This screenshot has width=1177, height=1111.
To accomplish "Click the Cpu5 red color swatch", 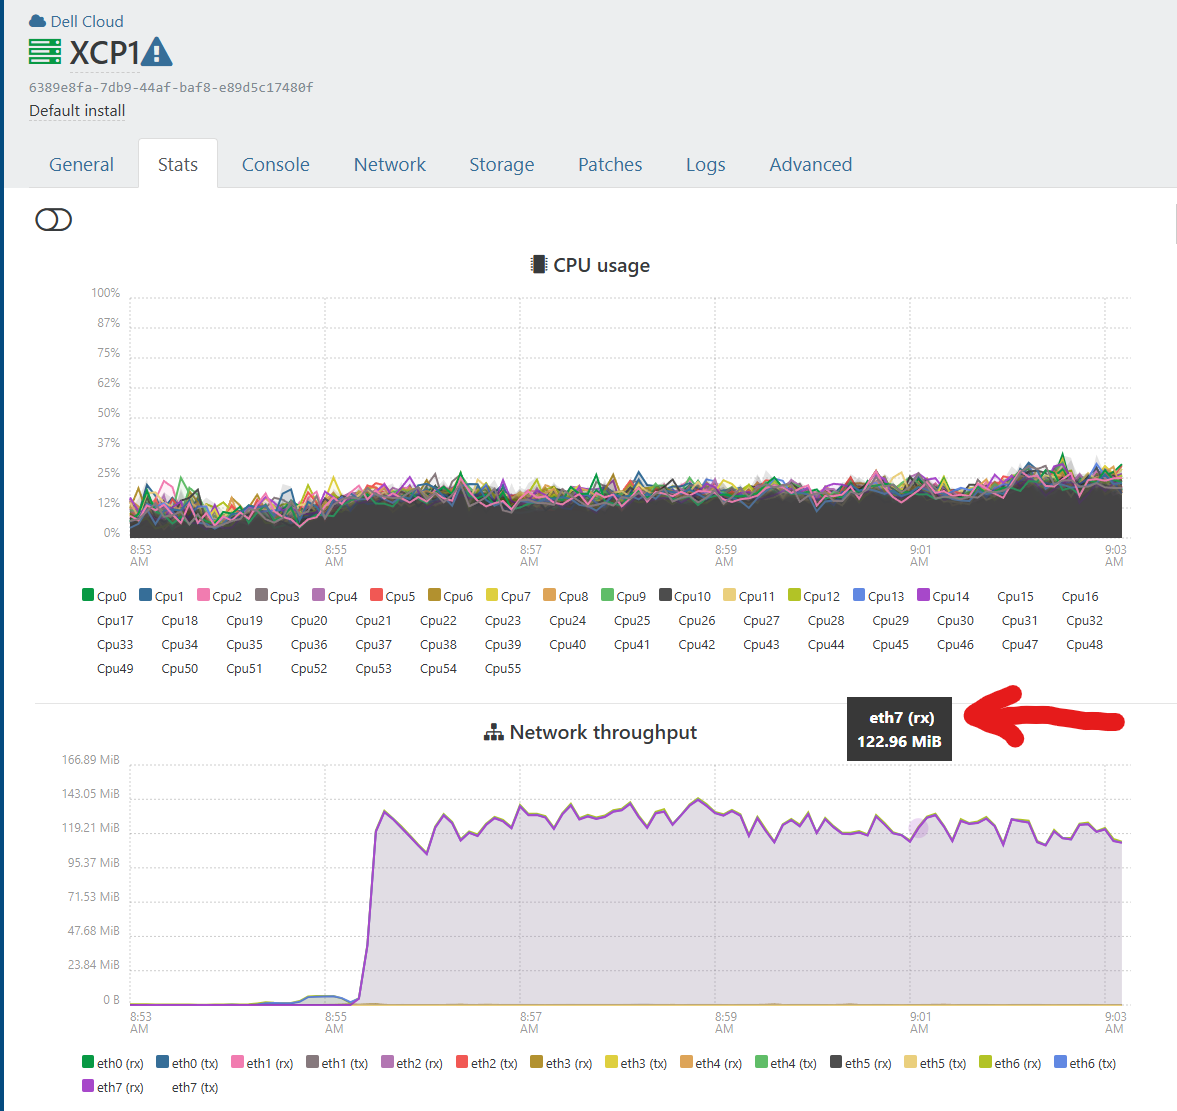I will (x=377, y=595).
